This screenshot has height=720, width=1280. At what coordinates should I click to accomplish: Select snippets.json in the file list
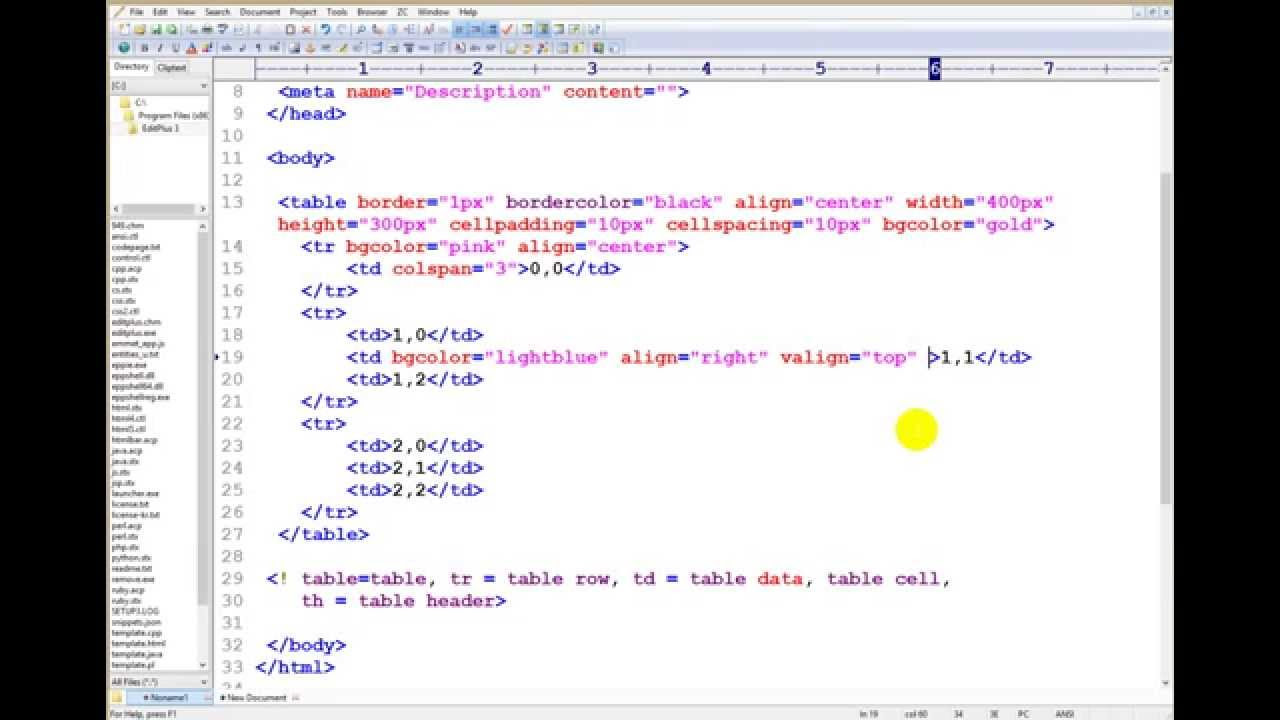pos(136,622)
